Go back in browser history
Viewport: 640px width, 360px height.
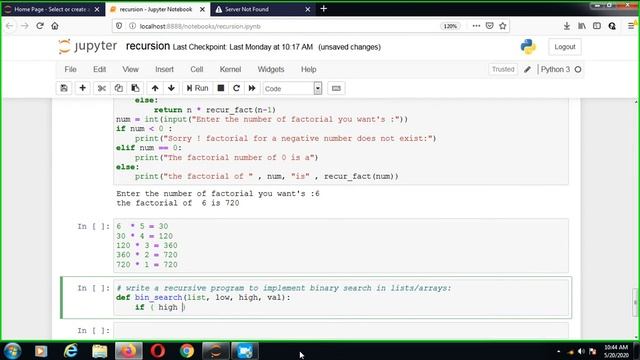point(9,26)
